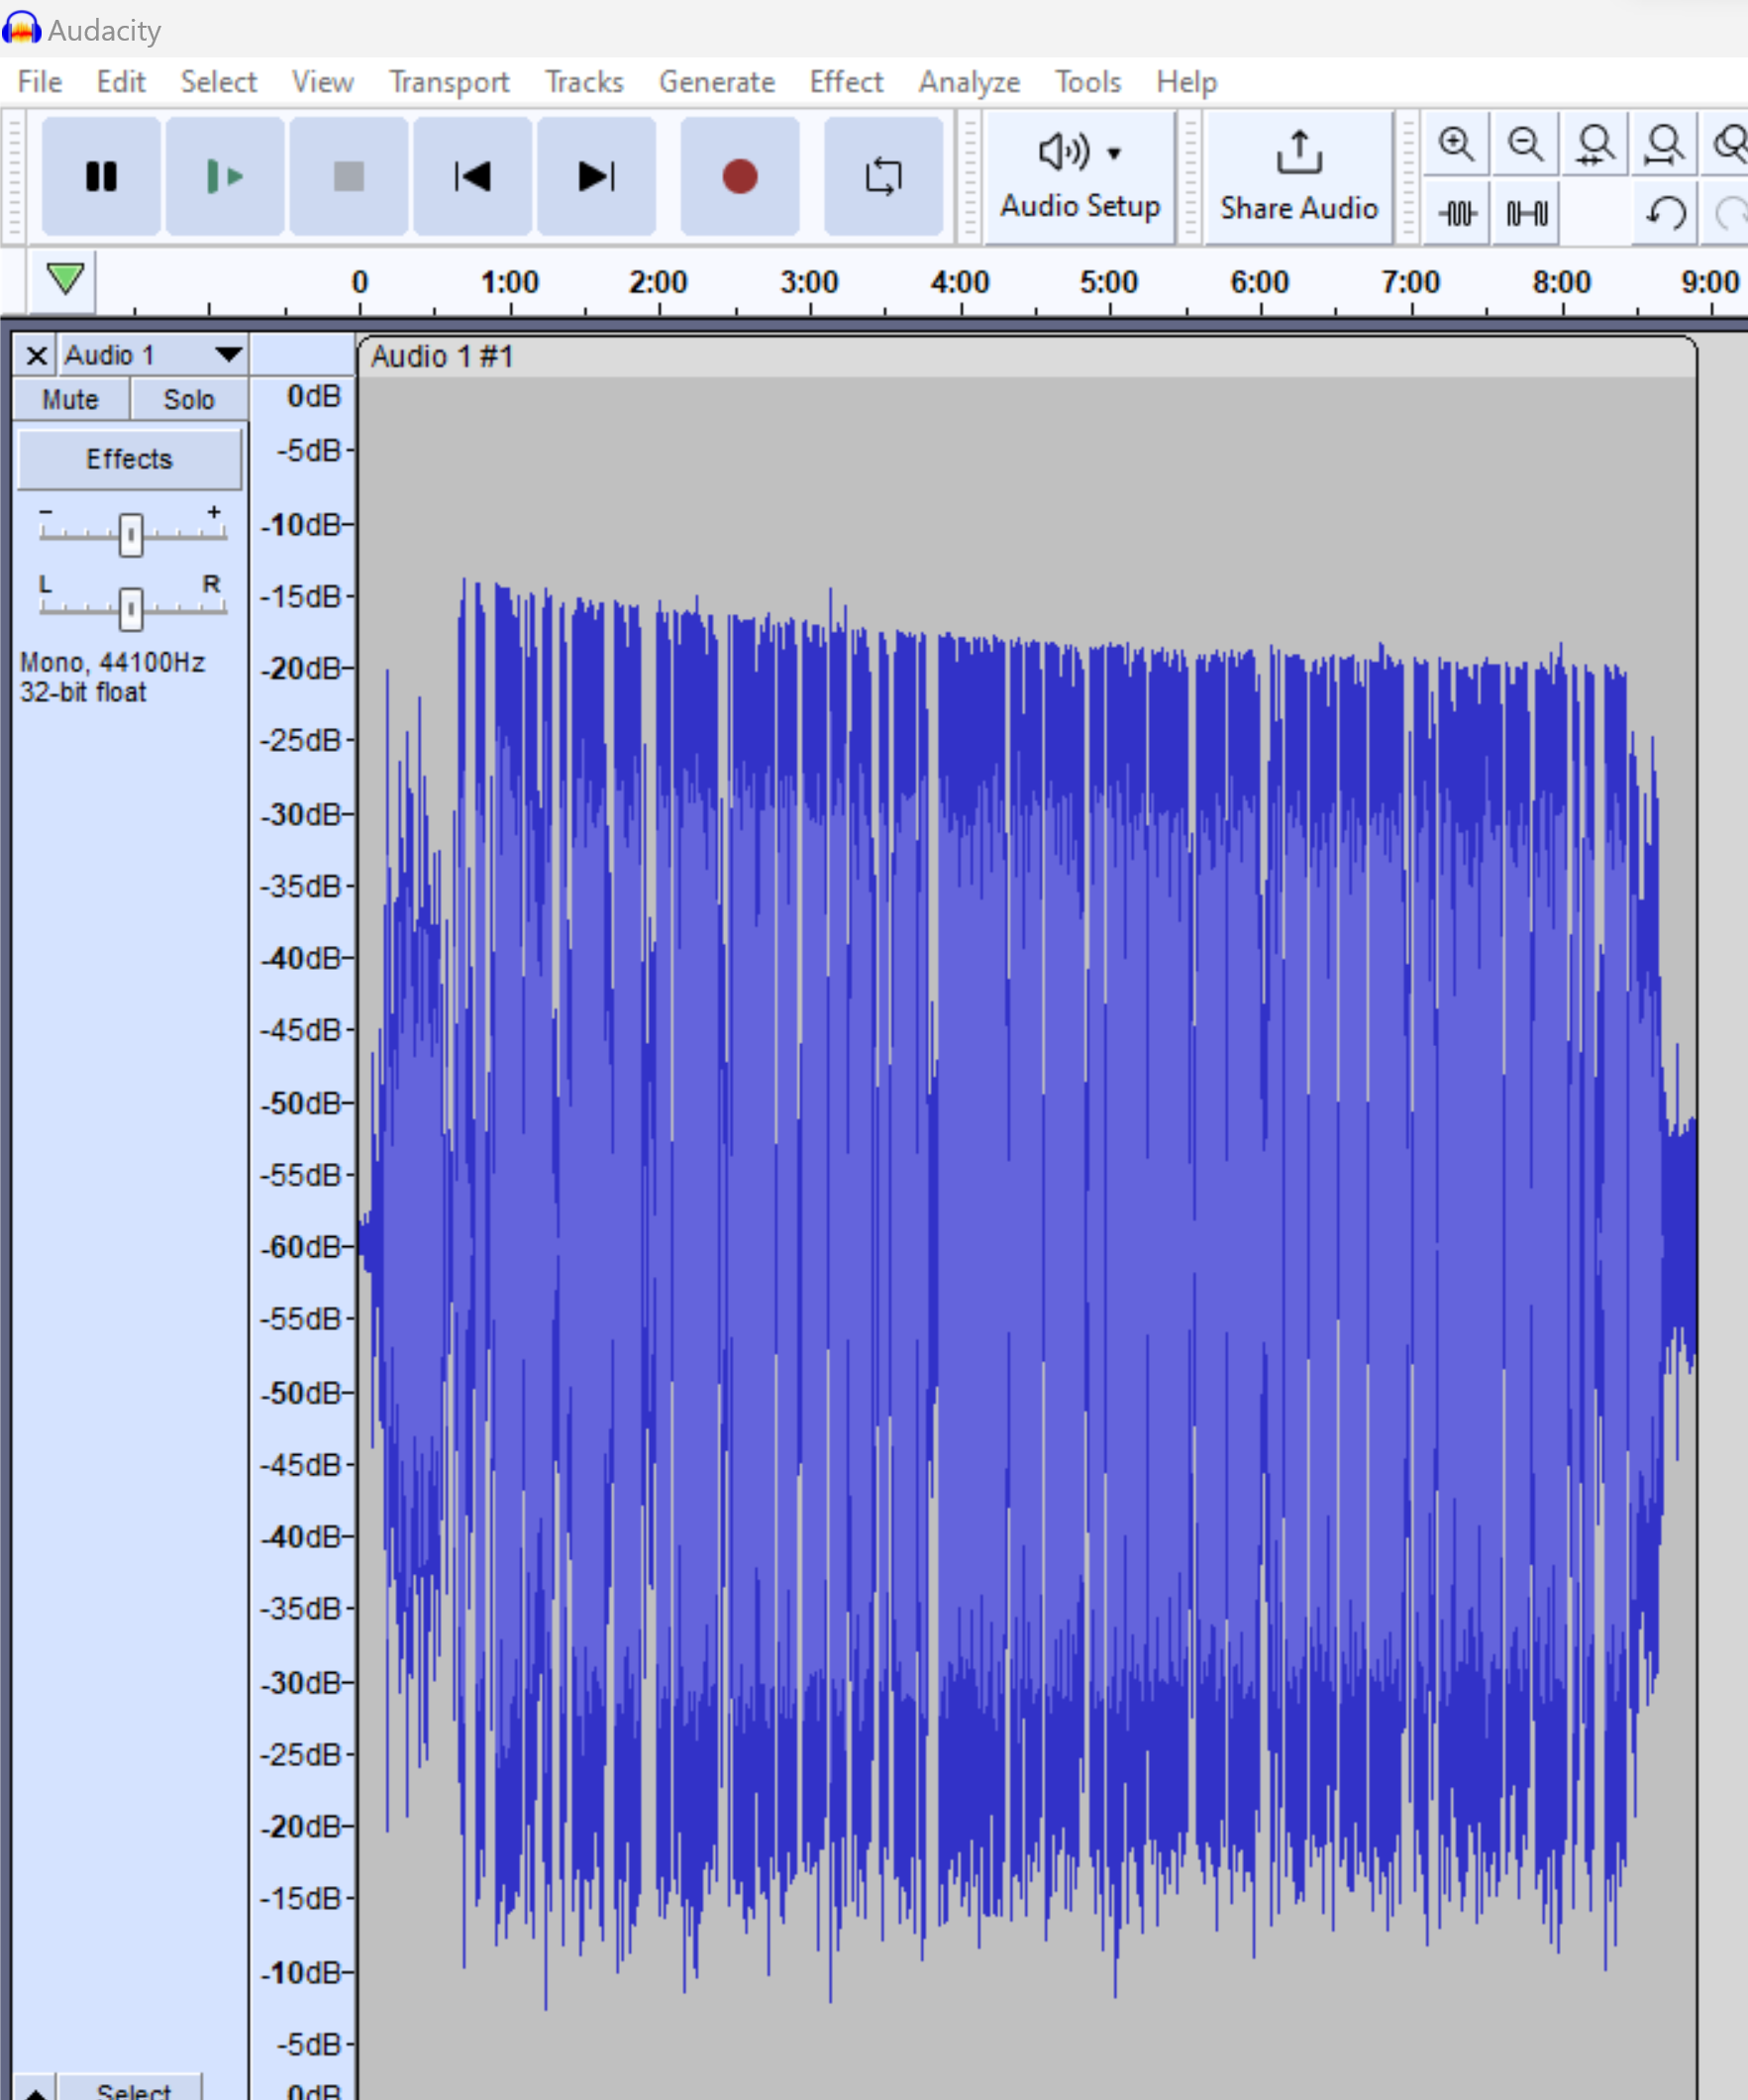The image size is (1748, 2100).
Task: Click Fit Selection to Width icon
Action: tap(1594, 144)
